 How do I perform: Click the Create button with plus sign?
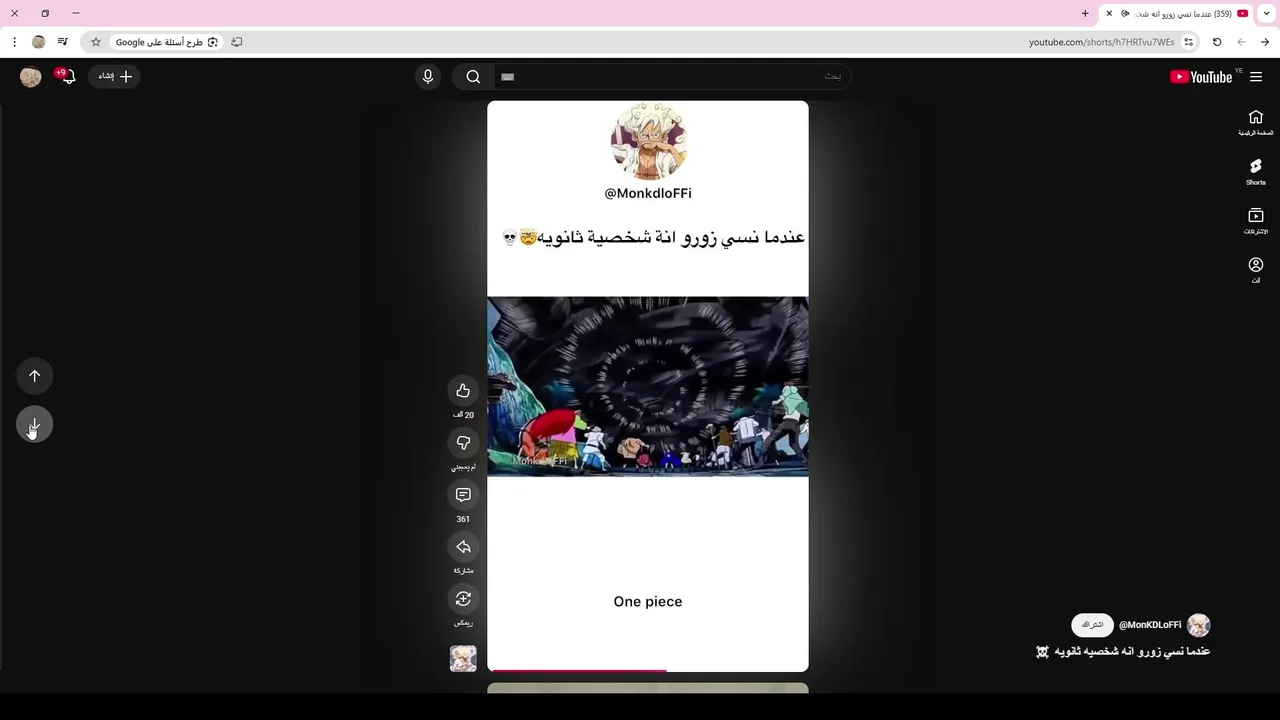point(114,76)
